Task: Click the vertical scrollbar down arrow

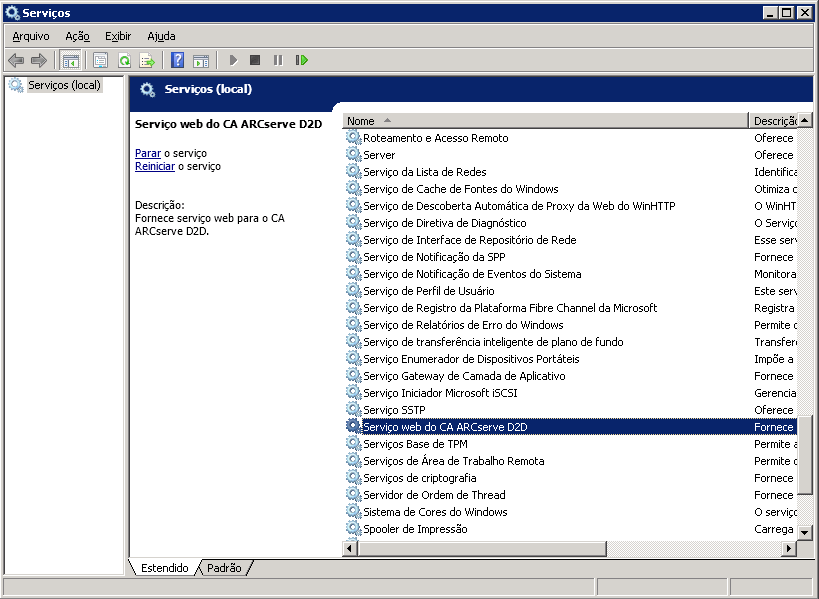Action: coord(804,531)
